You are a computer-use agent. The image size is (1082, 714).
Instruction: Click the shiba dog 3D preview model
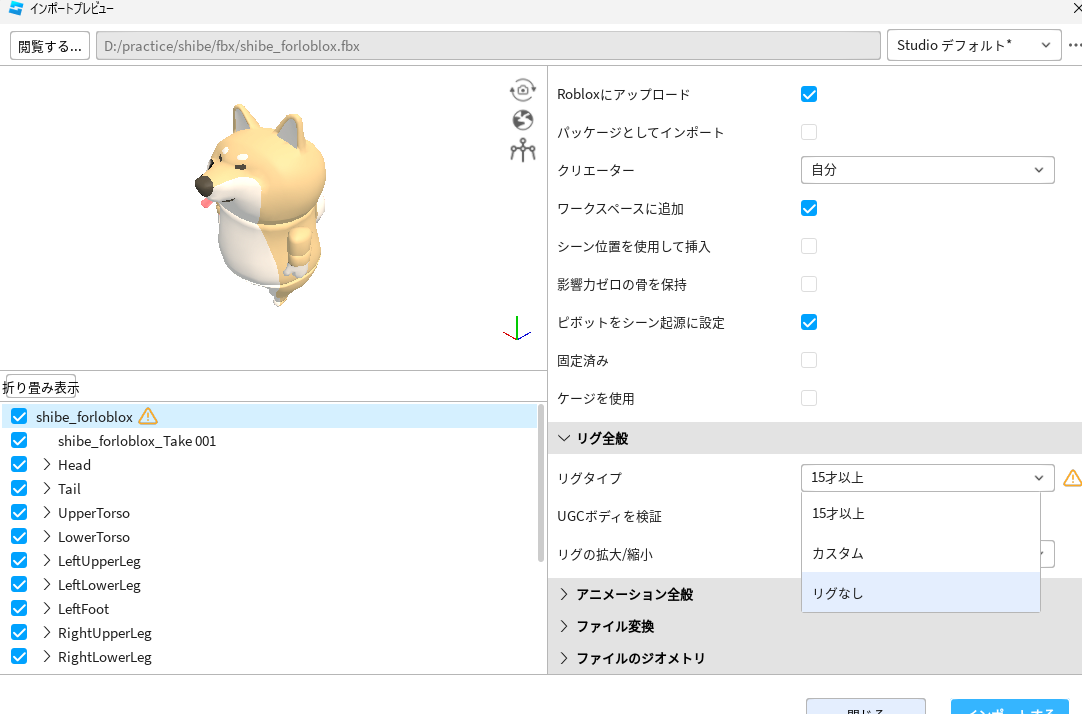click(261, 204)
